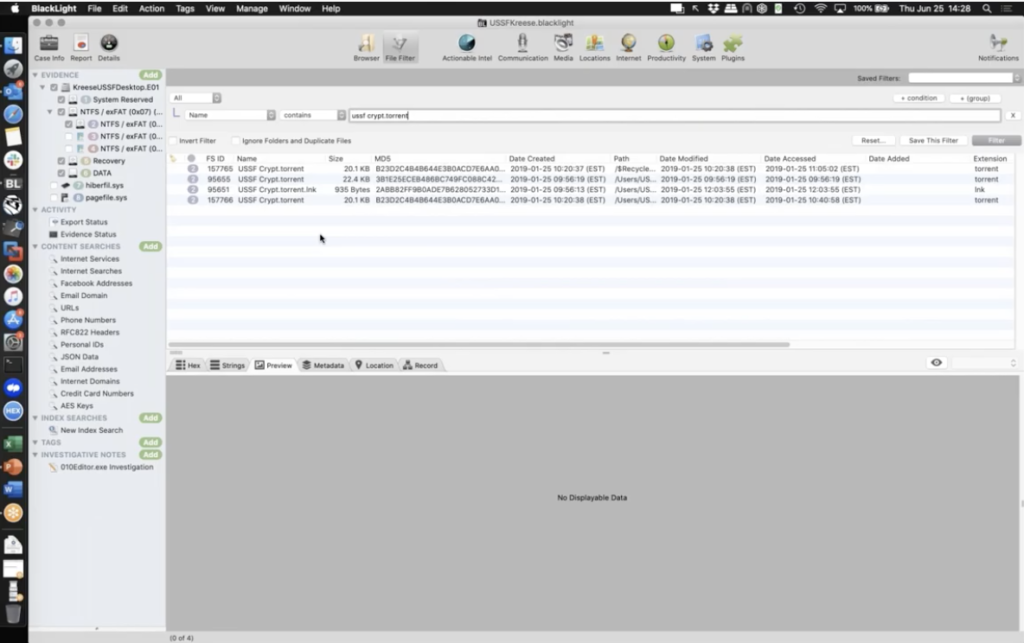
Task: Open the Locations view
Action: (594, 48)
